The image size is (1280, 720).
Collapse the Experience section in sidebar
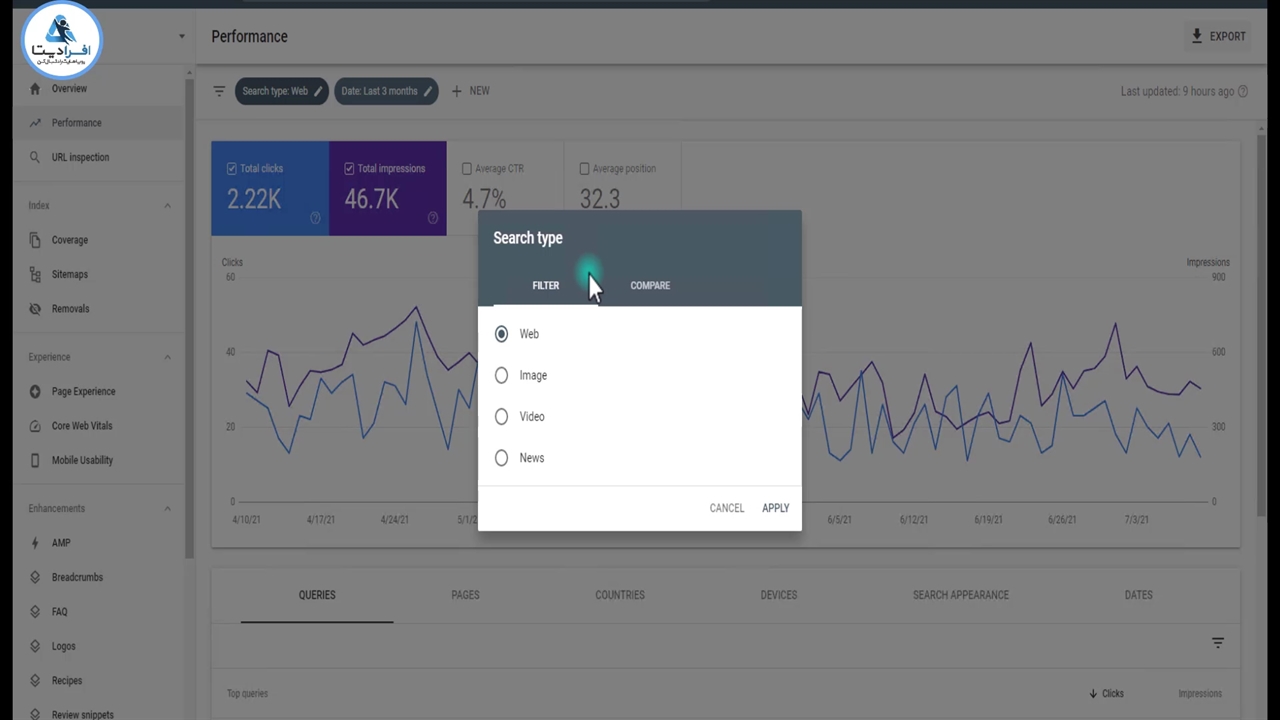(x=167, y=357)
